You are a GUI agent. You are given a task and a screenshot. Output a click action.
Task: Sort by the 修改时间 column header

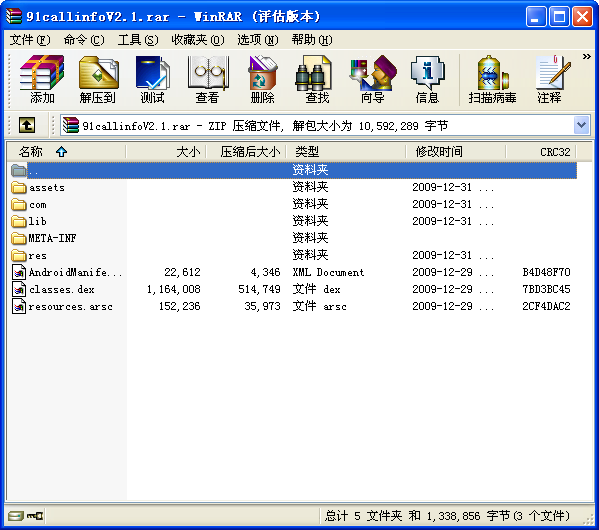click(456, 152)
